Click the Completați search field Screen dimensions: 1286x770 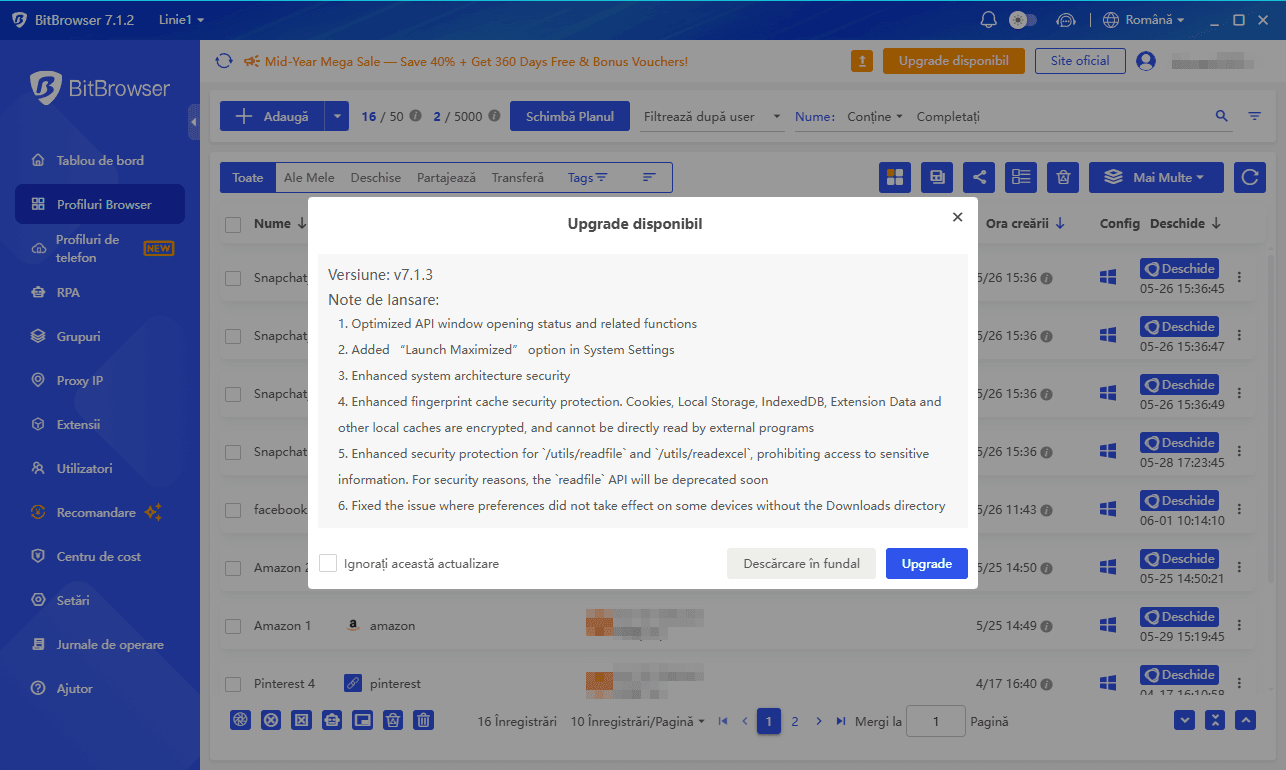[1060, 117]
